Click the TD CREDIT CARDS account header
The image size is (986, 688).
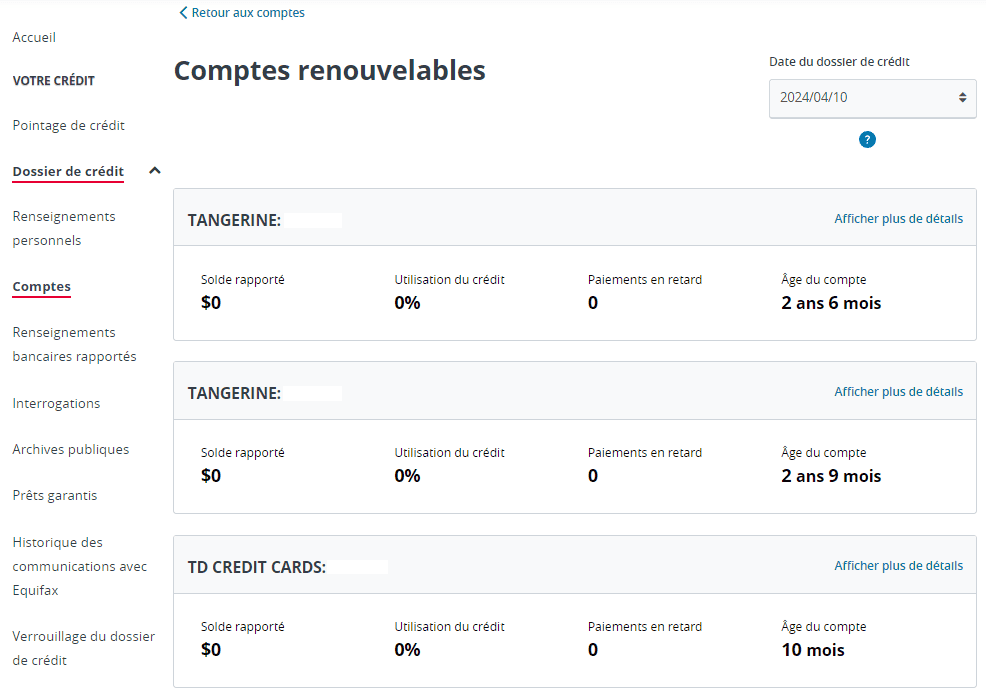click(x=257, y=567)
